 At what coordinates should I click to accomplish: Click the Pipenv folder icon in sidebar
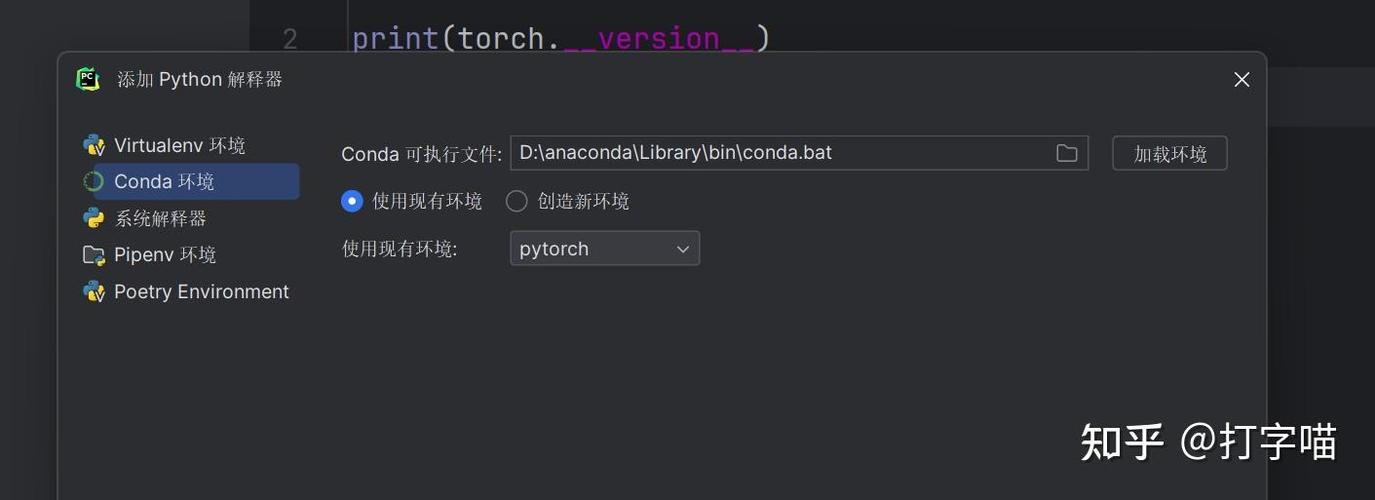pyautogui.click(x=94, y=255)
